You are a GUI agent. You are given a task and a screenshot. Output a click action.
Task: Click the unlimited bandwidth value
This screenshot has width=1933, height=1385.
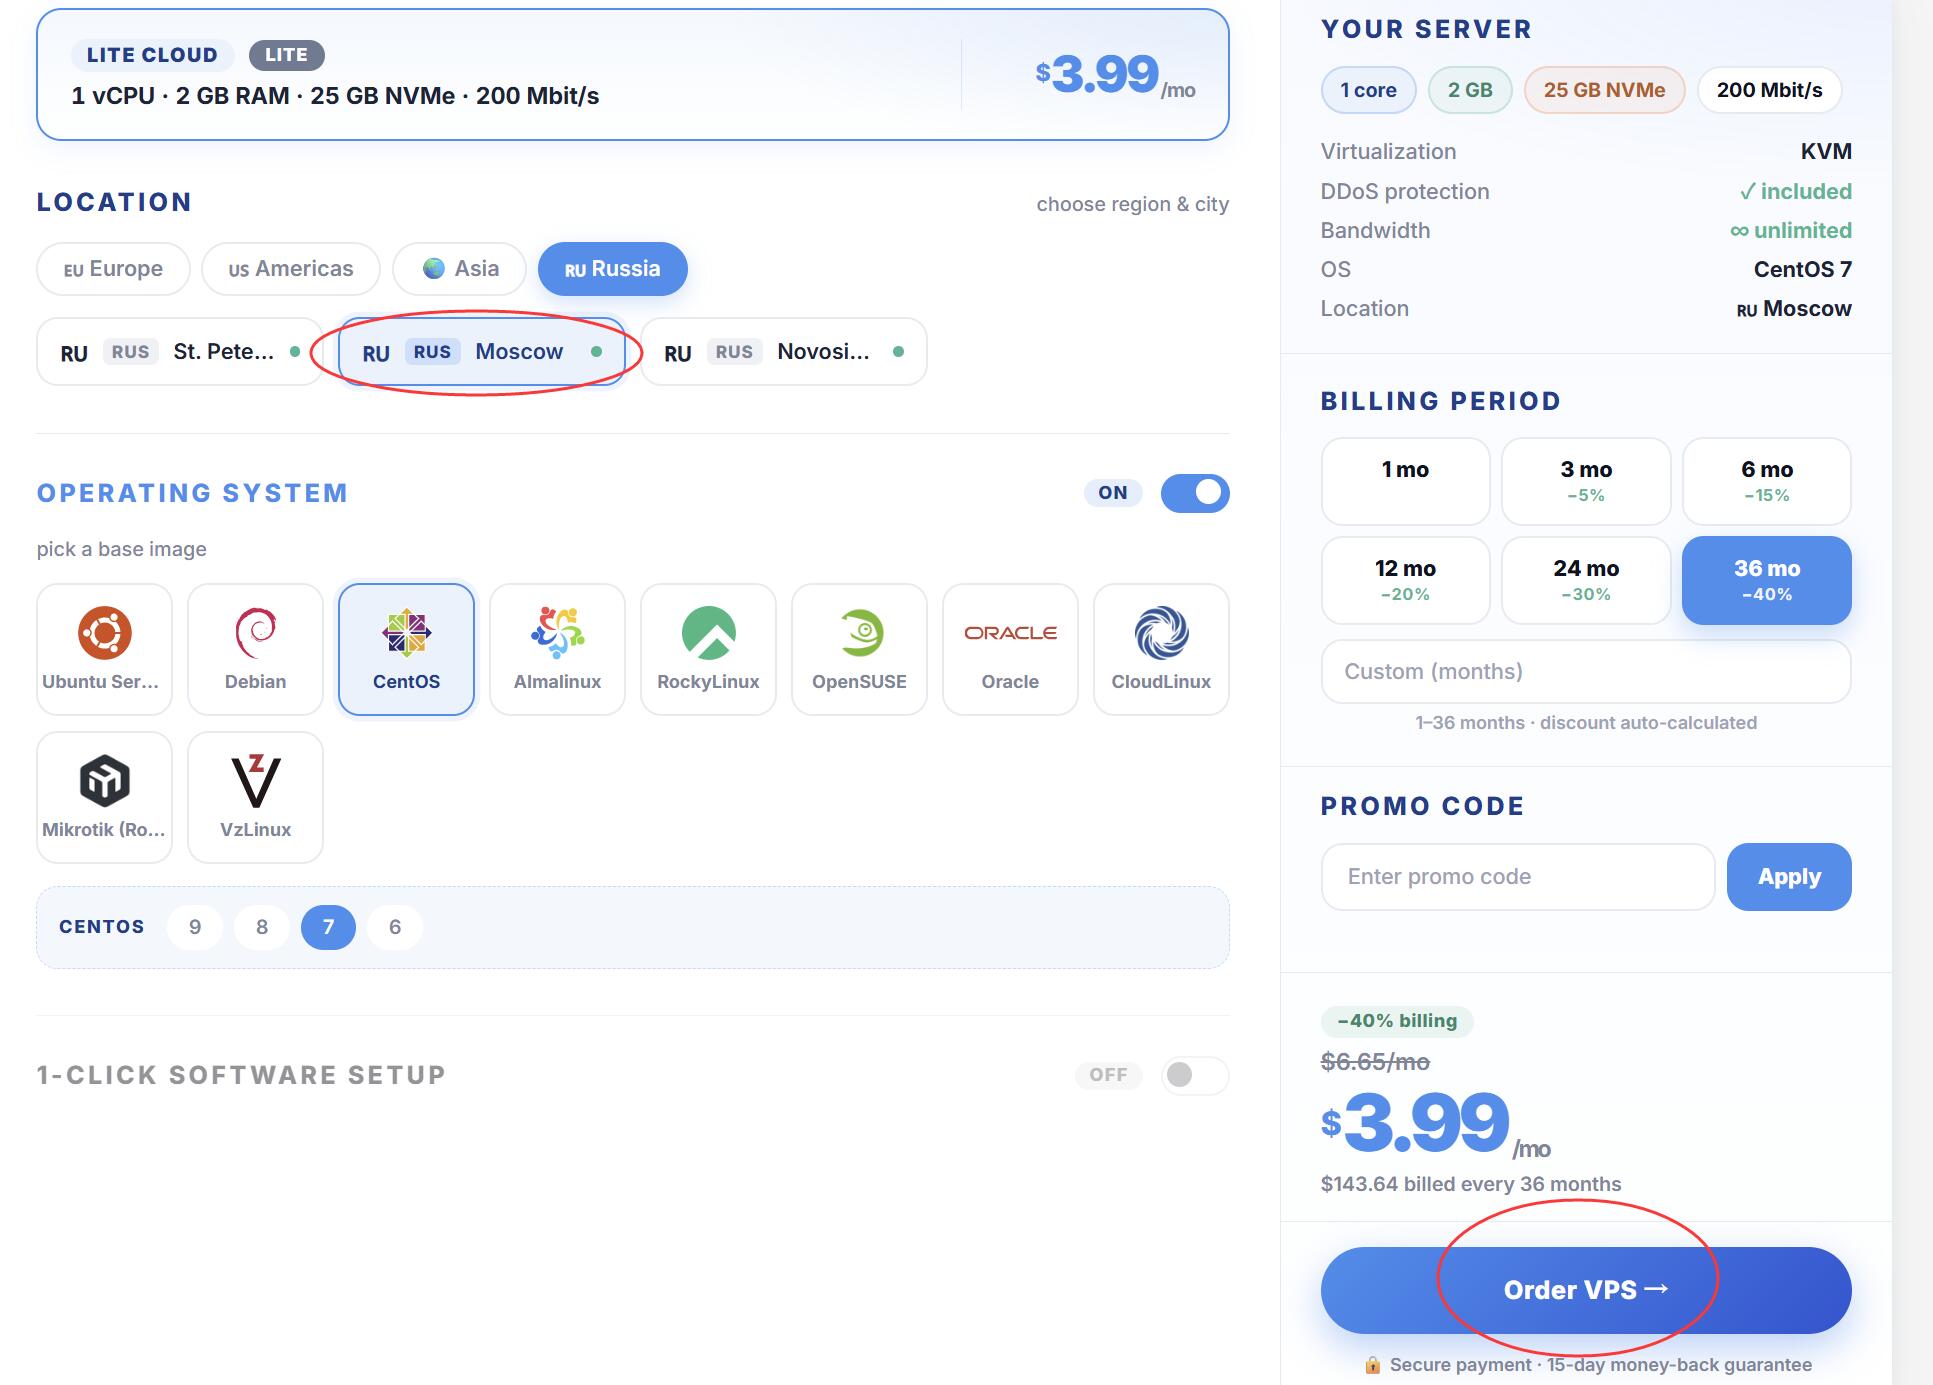[1791, 230]
